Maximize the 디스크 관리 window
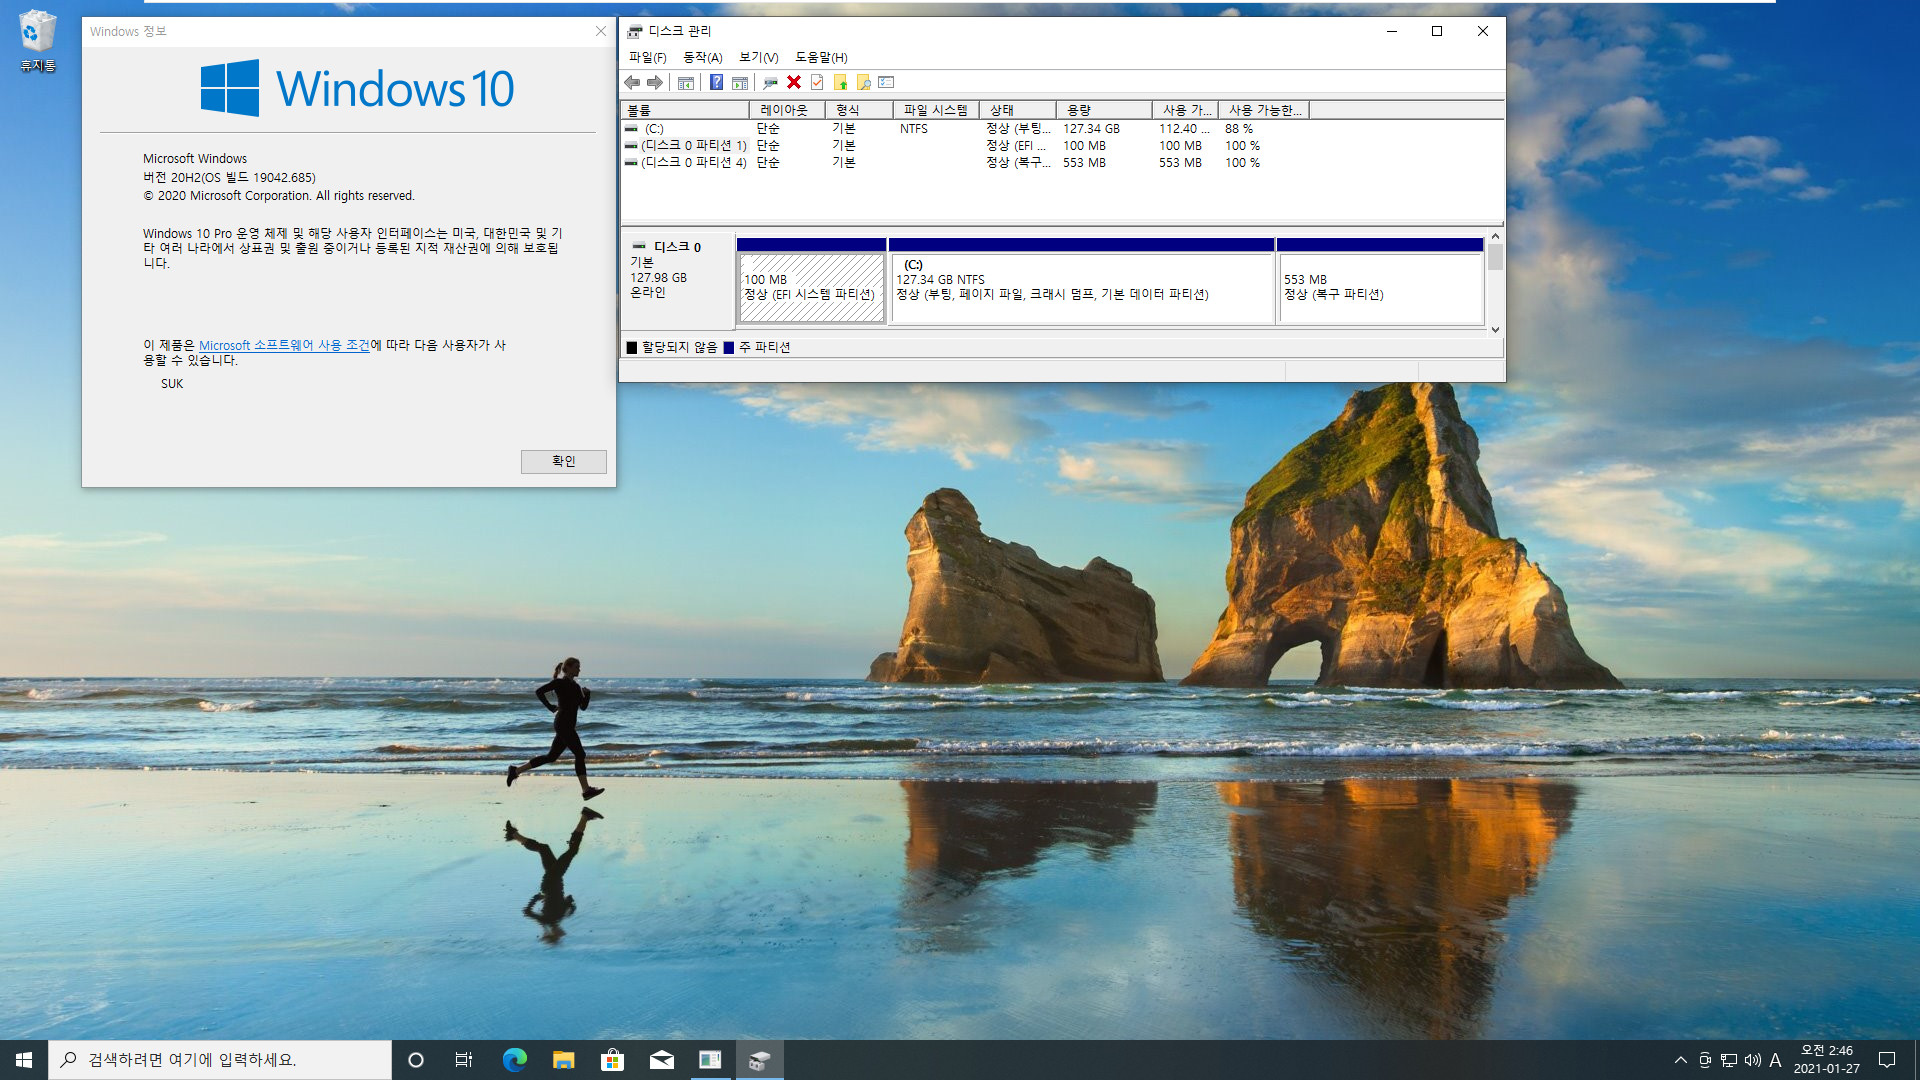This screenshot has width=1920, height=1080. (1437, 31)
